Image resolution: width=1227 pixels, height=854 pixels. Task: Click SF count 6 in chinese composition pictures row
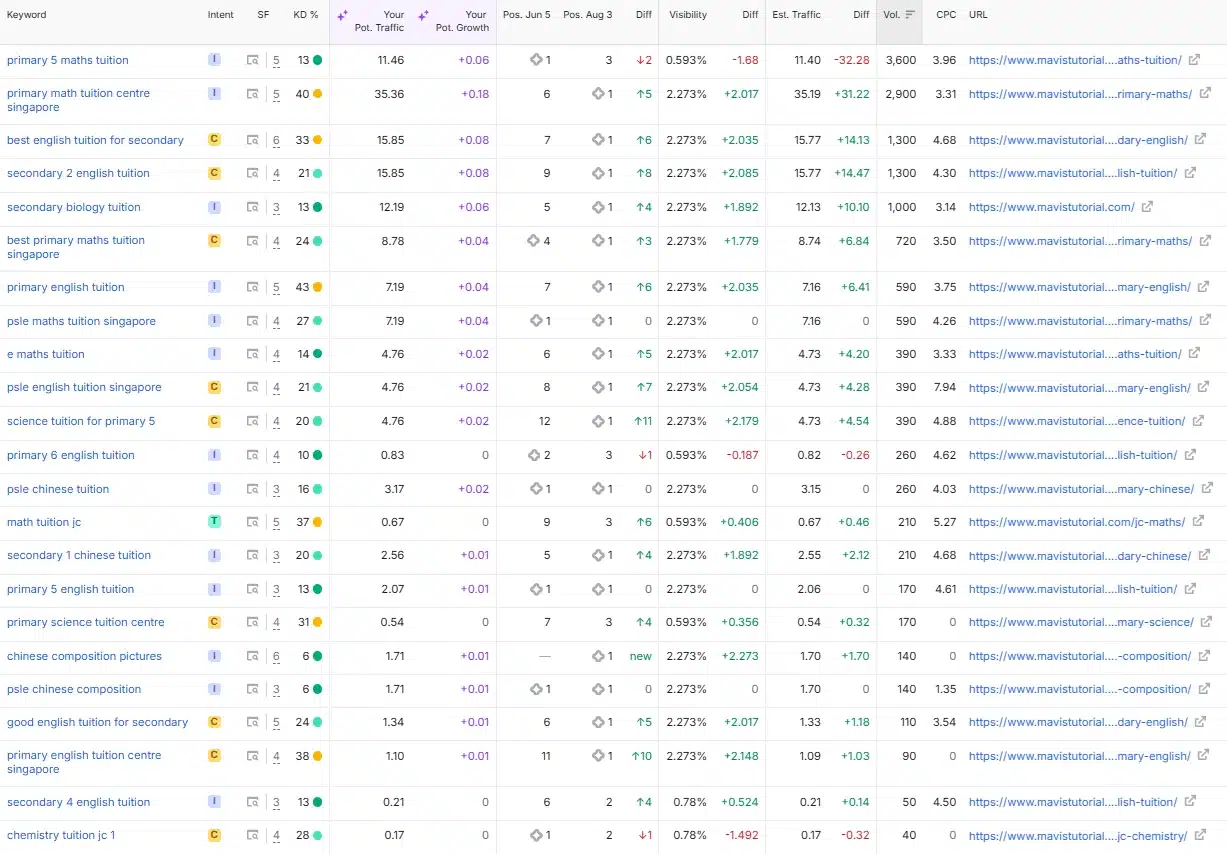[276, 656]
